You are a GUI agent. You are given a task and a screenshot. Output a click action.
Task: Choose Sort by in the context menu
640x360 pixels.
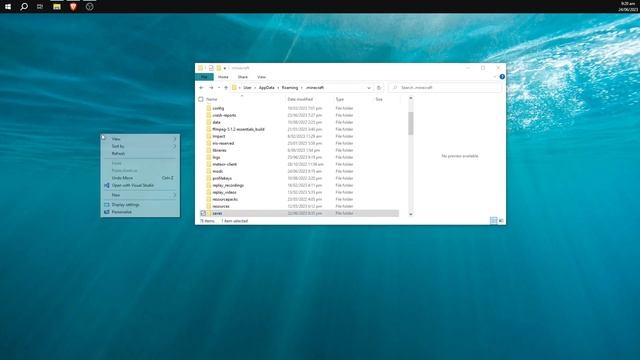[140, 146]
